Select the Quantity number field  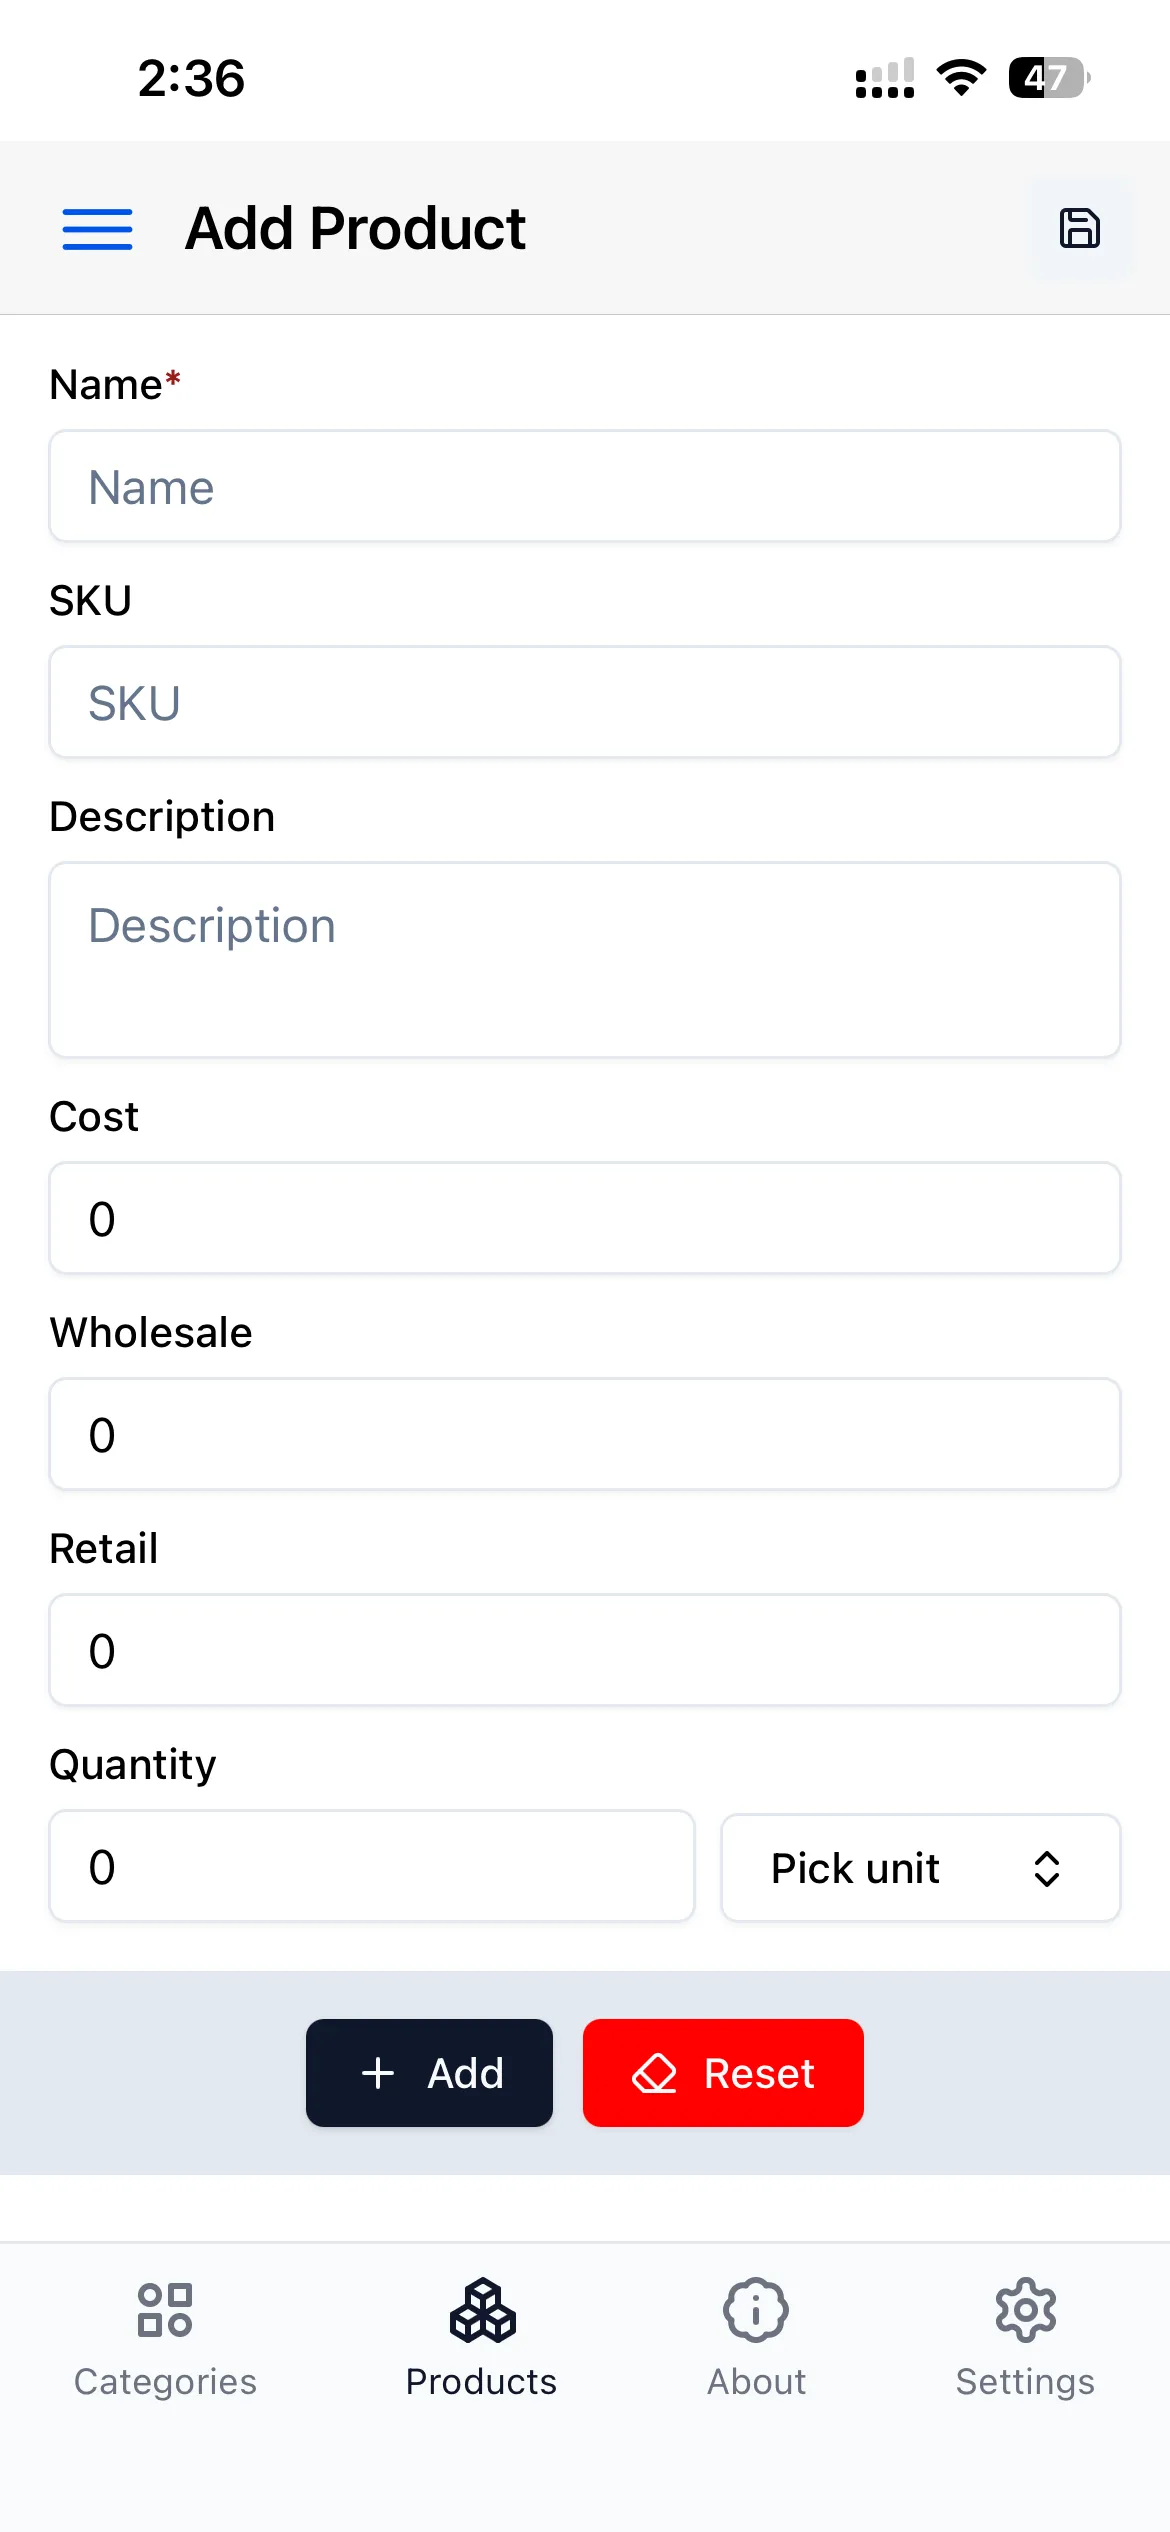click(x=372, y=1866)
